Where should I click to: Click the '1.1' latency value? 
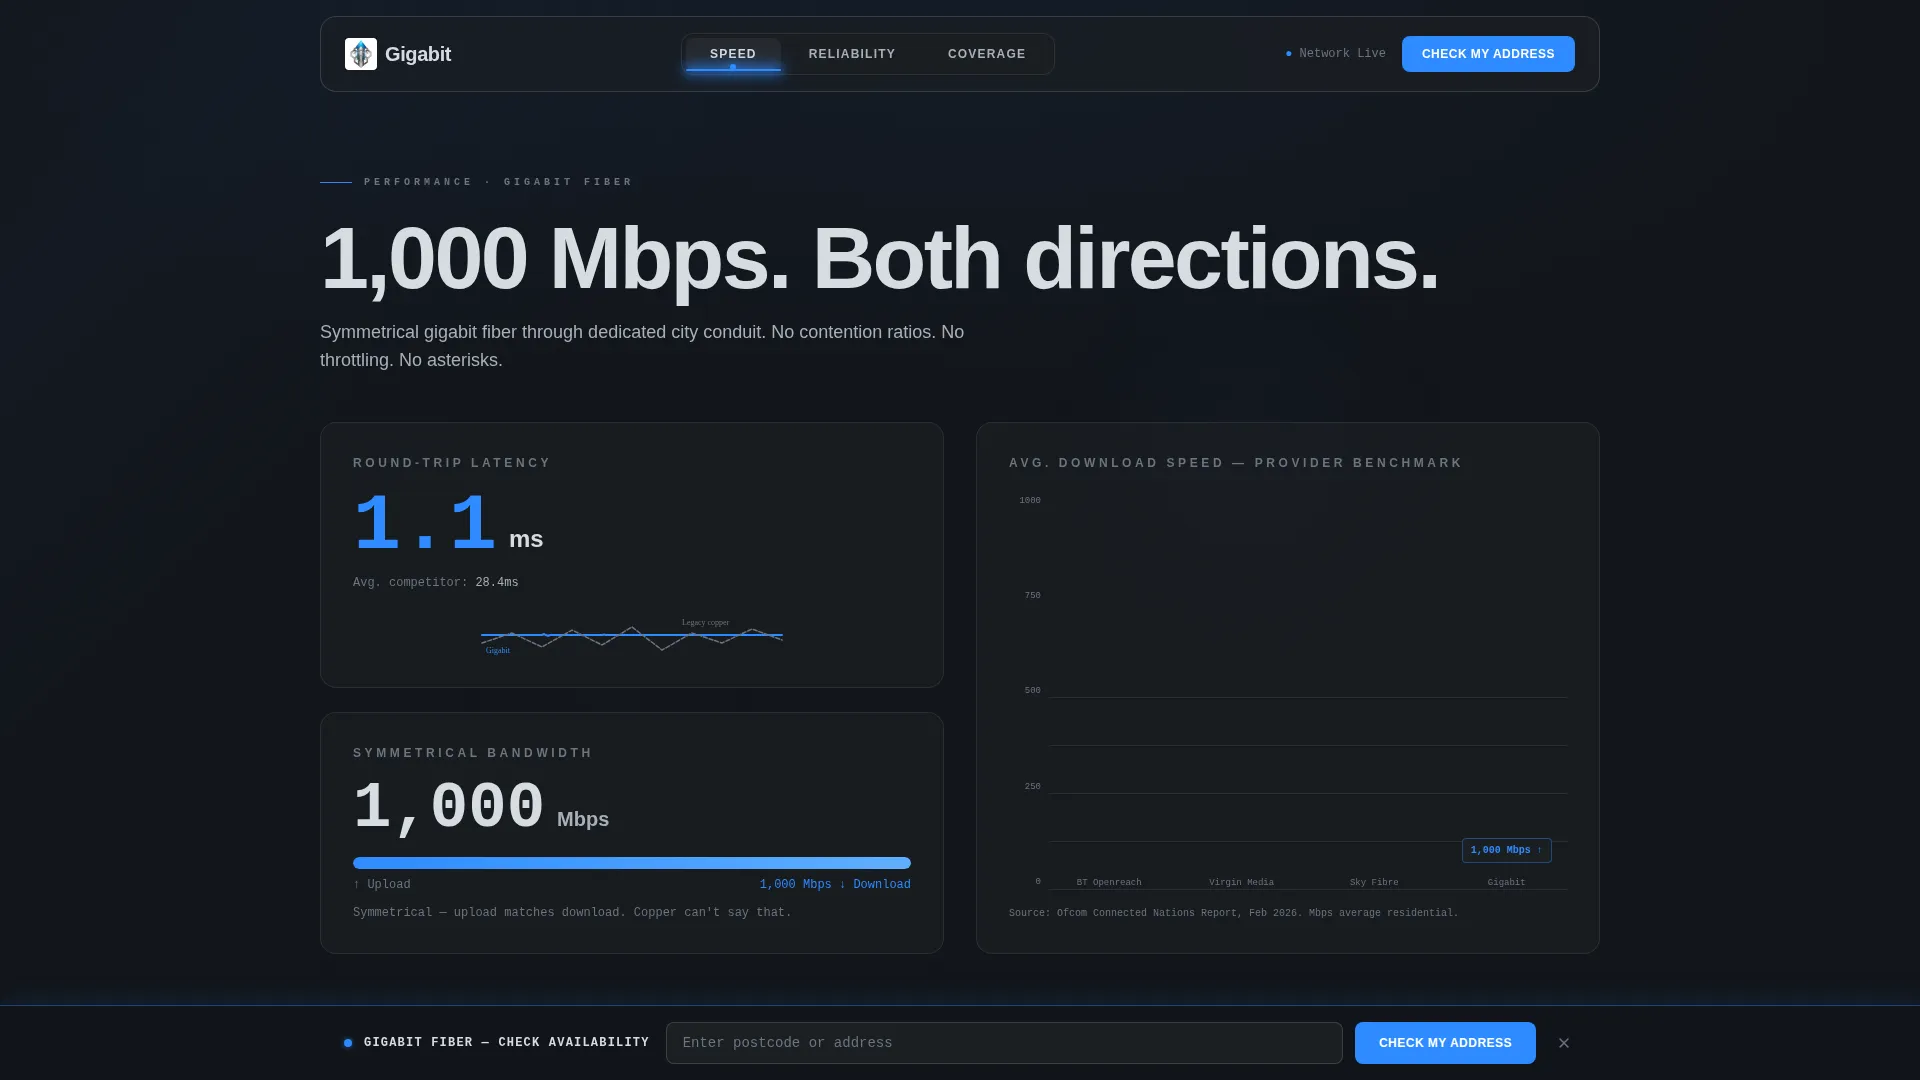pyautogui.click(x=425, y=524)
